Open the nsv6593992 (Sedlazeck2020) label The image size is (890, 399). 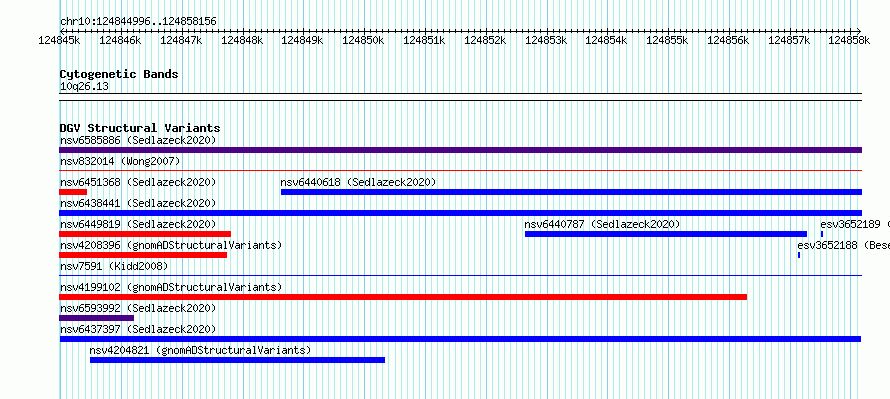click(x=138, y=308)
